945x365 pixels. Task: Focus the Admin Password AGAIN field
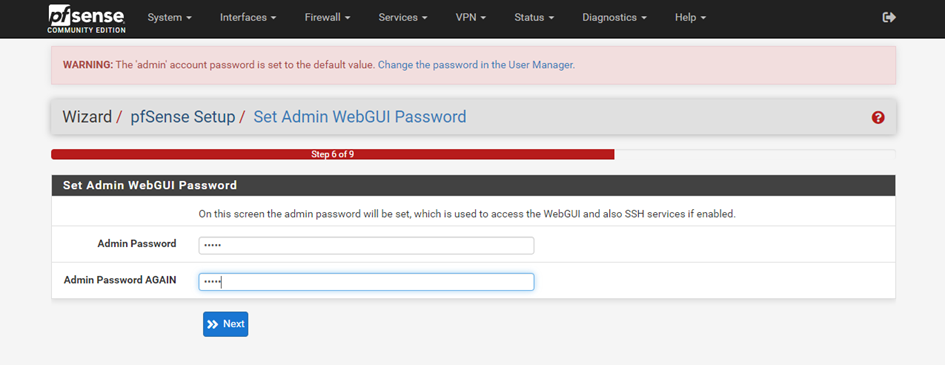pyautogui.click(x=366, y=282)
